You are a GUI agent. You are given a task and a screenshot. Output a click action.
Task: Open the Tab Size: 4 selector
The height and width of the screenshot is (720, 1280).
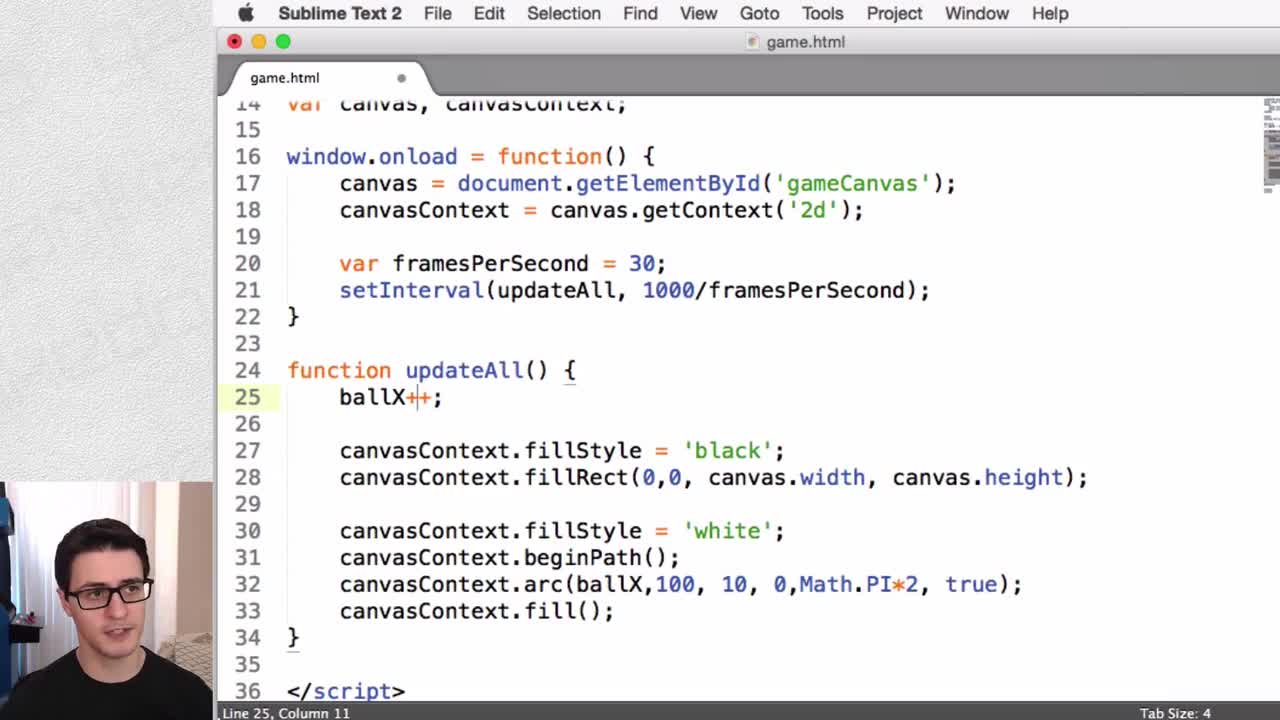1175,713
